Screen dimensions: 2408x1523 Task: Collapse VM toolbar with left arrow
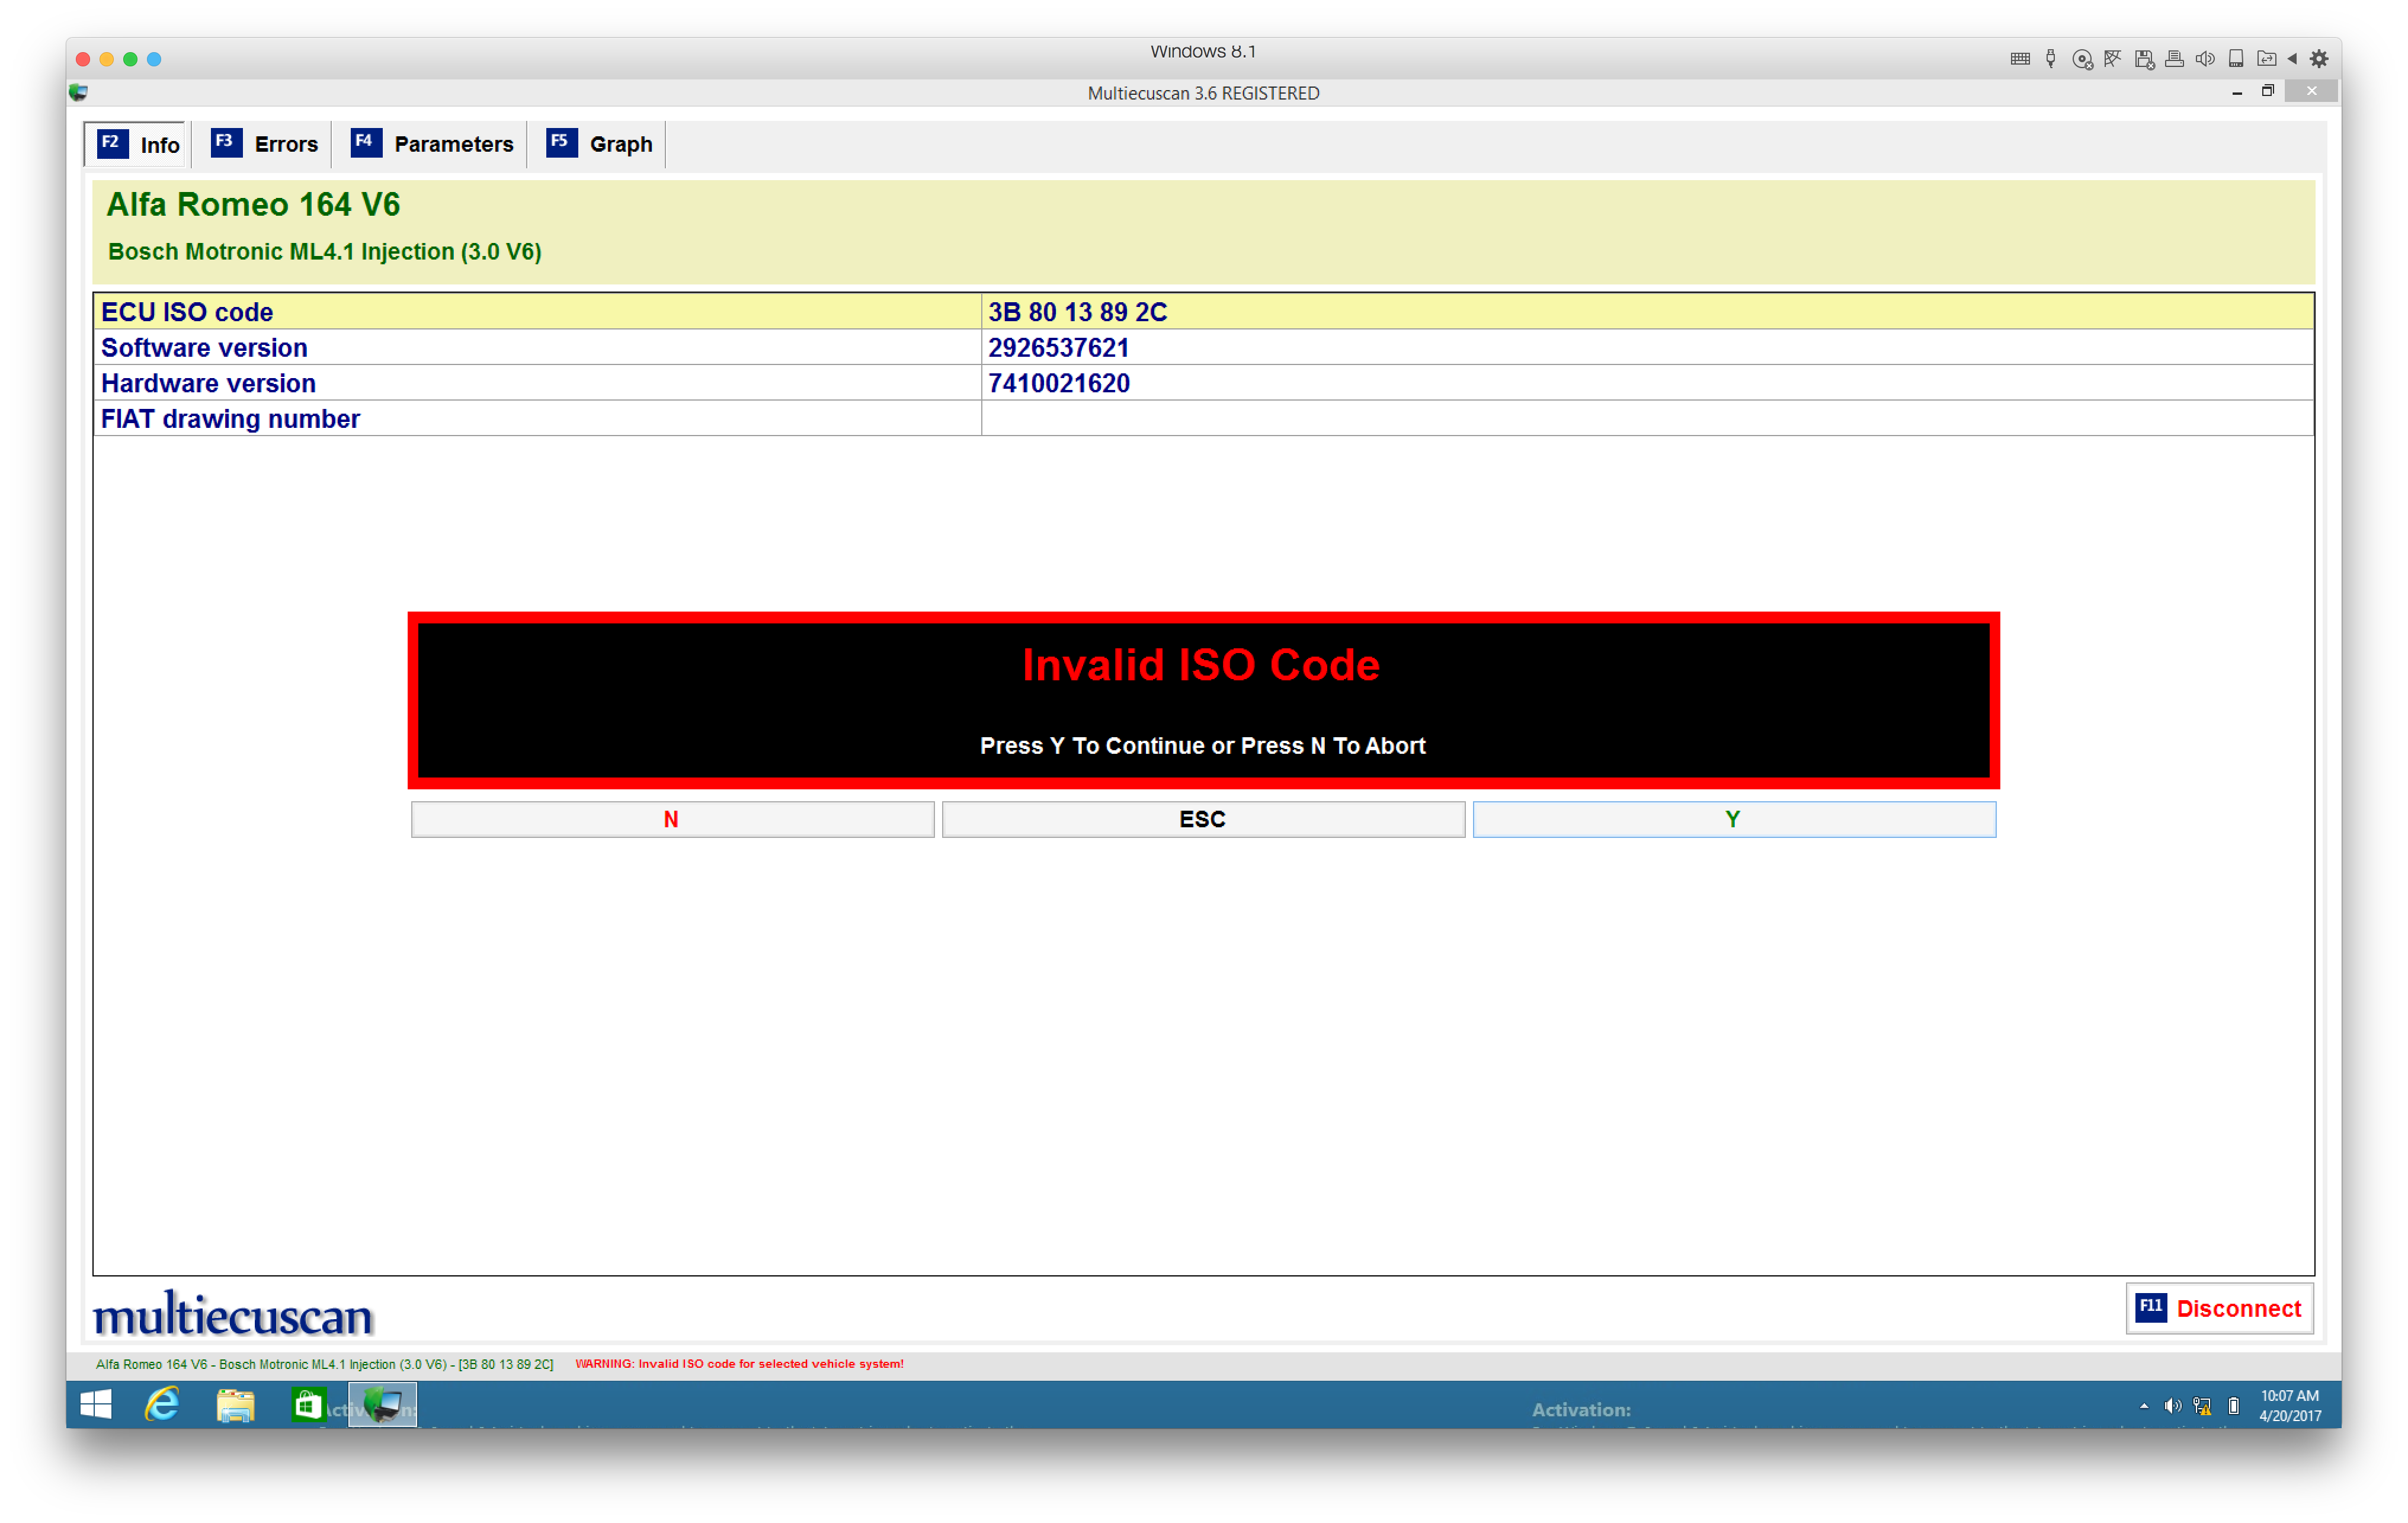tap(2292, 59)
